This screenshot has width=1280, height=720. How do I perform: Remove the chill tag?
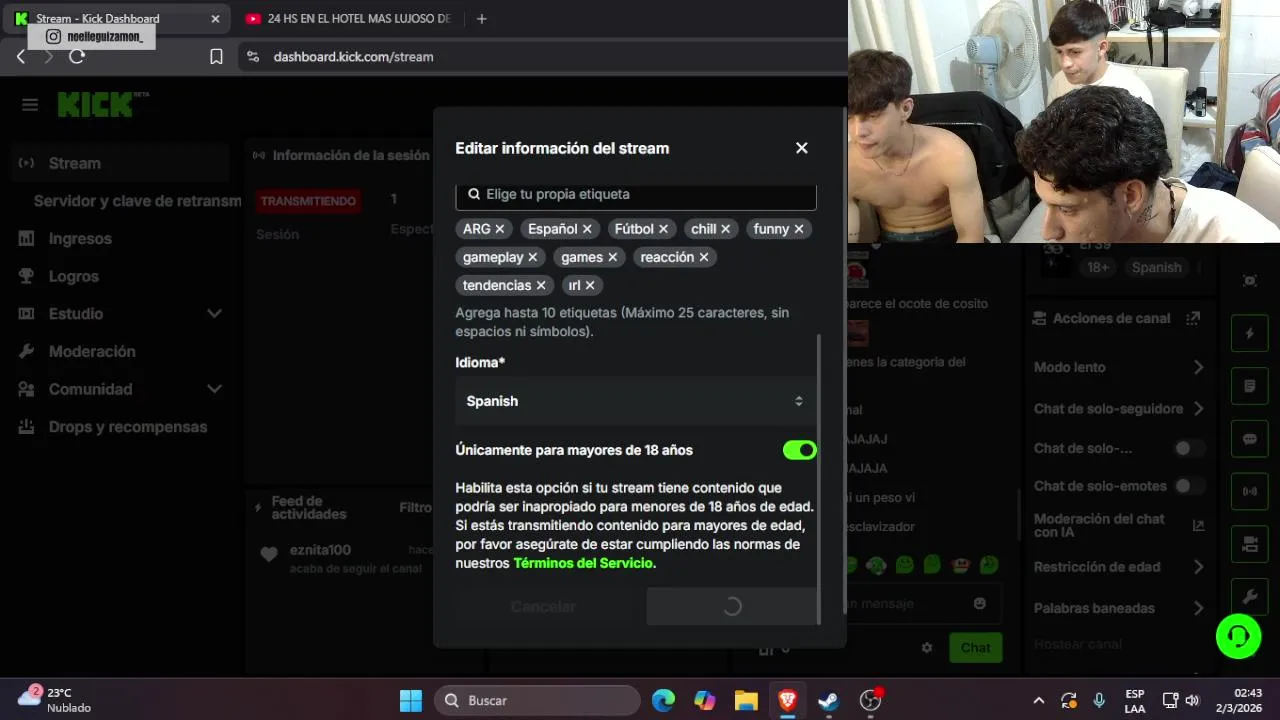coord(725,229)
